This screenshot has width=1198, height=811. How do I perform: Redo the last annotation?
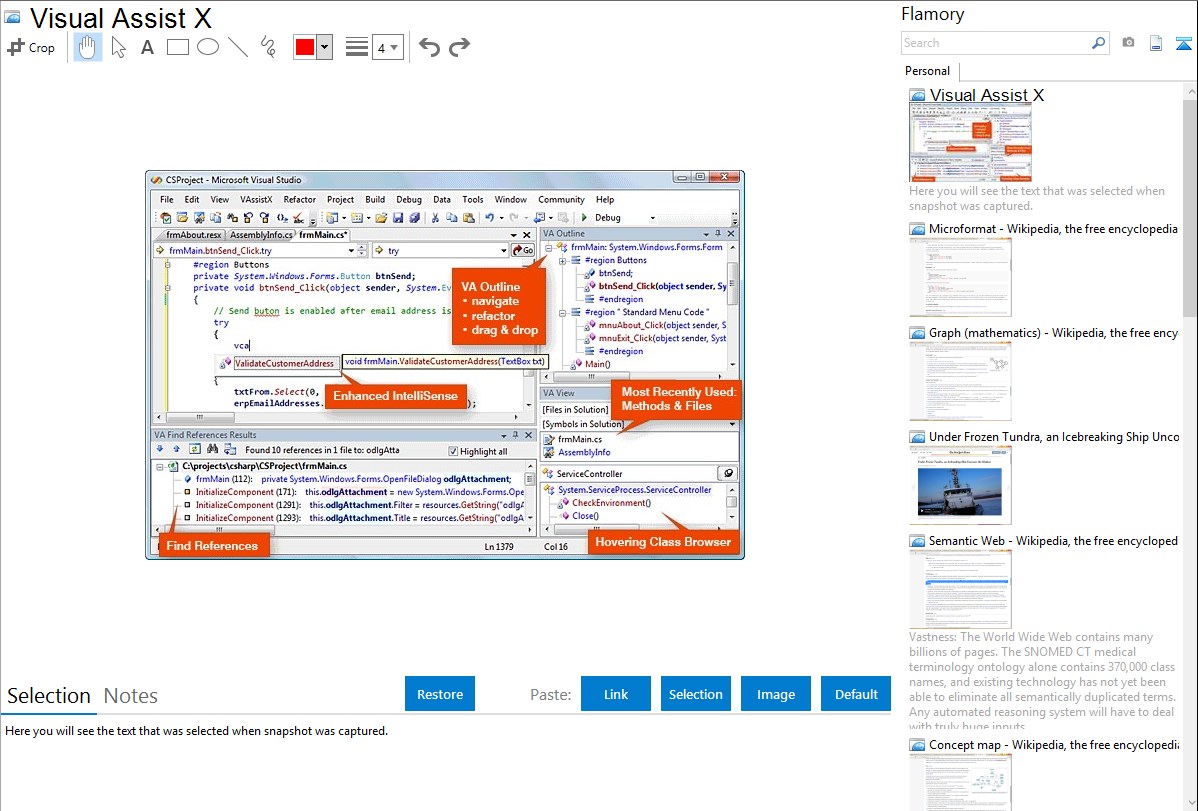click(459, 47)
